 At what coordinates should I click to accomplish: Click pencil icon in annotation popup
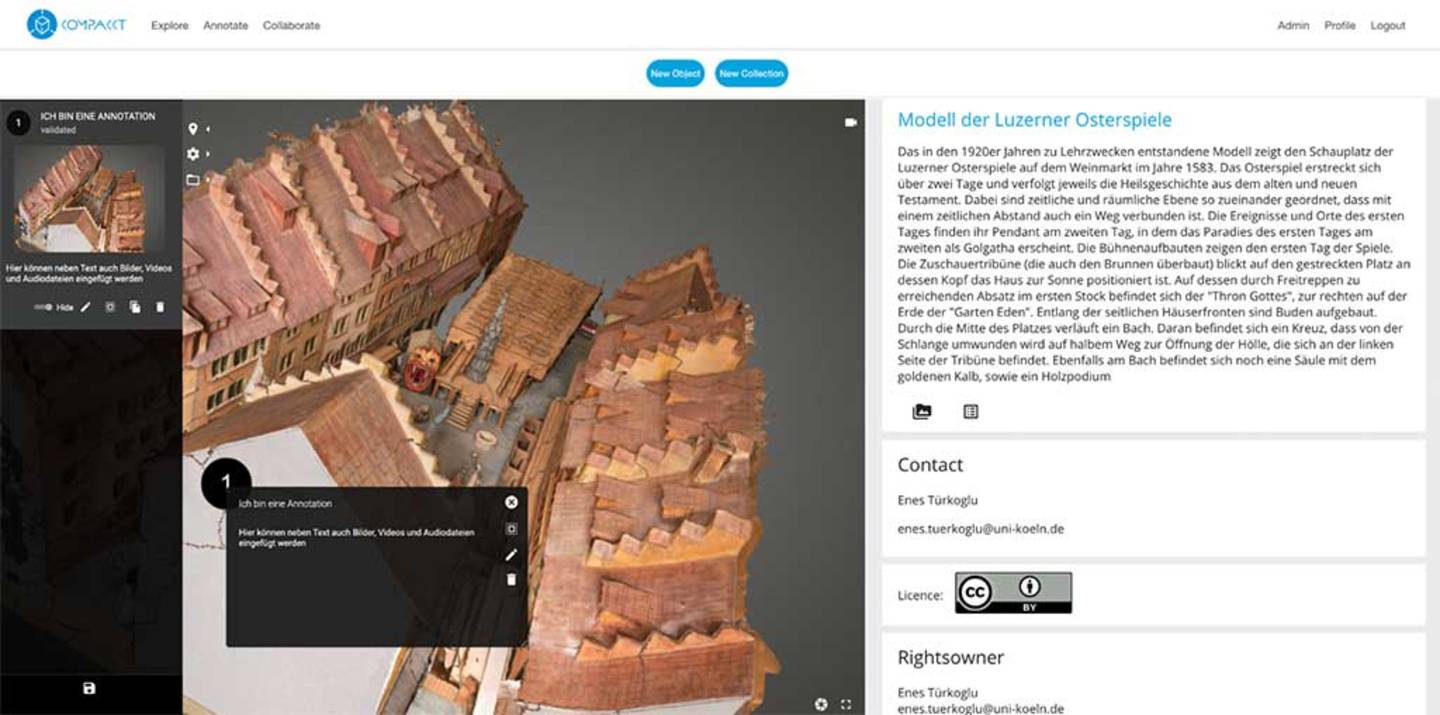pyautogui.click(x=511, y=554)
